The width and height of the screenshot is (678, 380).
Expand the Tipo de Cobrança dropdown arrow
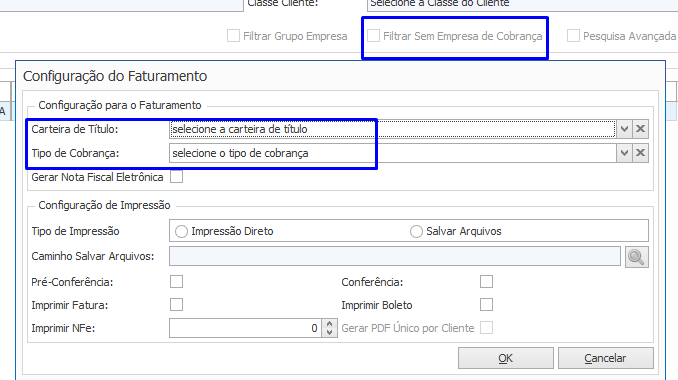tap(624, 153)
